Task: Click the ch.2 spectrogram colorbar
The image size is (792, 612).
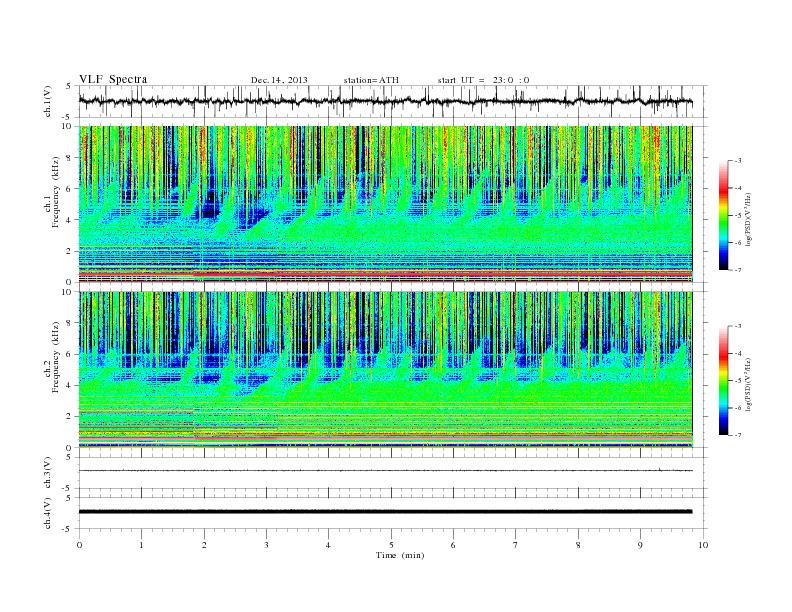Action: [x=723, y=381]
